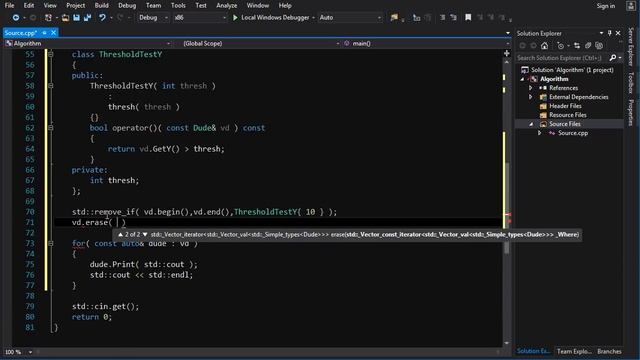Collapse the Algorithm project node
This screenshot has width=640, height=360.
(522, 79)
